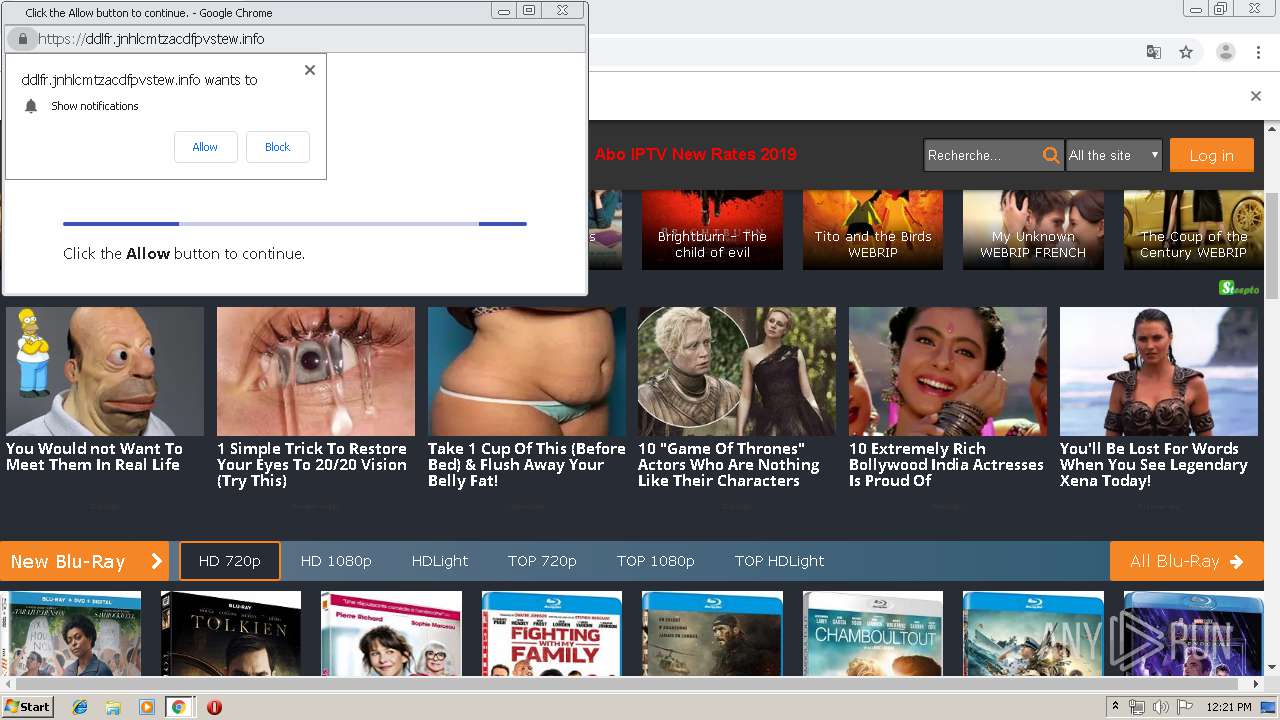Open the All the site dropdown
The image size is (1280, 720).
[1114, 155]
